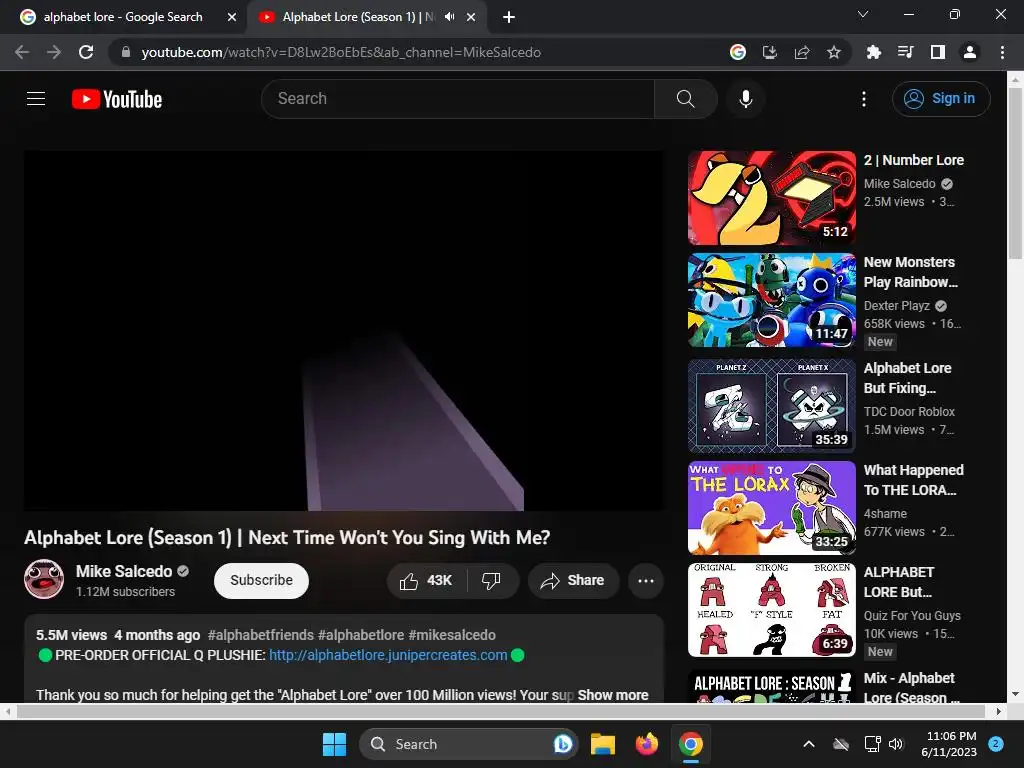Show hidden system tray icons
This screenshot has width=1024, height=768.
click(808, 744)
